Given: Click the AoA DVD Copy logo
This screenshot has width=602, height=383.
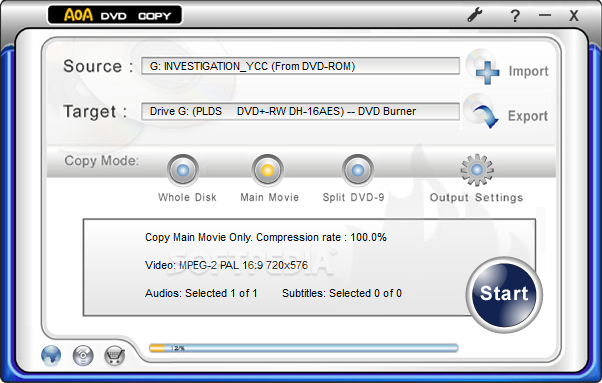Looking at the screenshot, I should tap(115, 15).
